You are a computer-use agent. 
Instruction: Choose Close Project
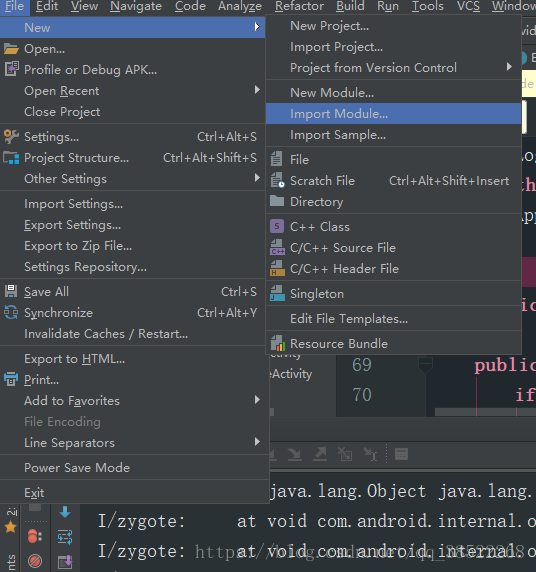coord(132,112)
